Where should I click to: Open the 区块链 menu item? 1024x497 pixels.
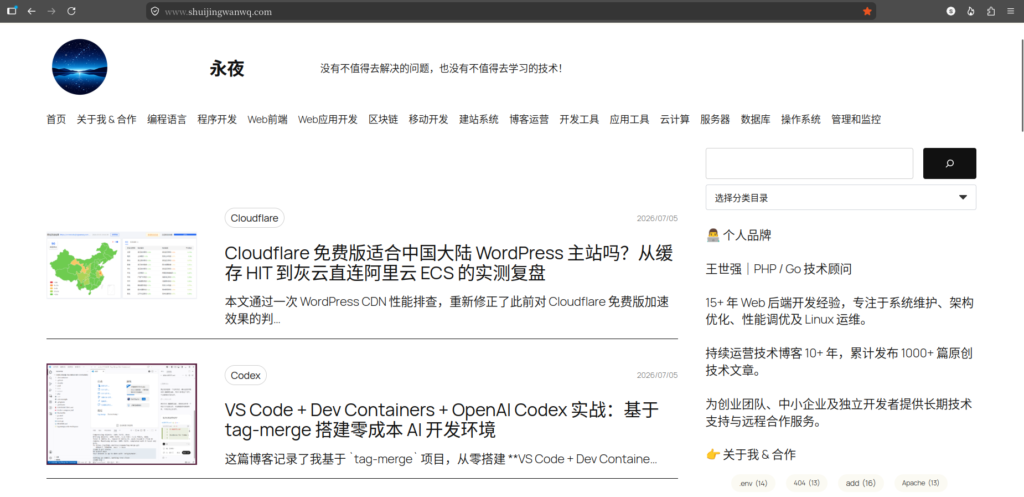point(383,120)
